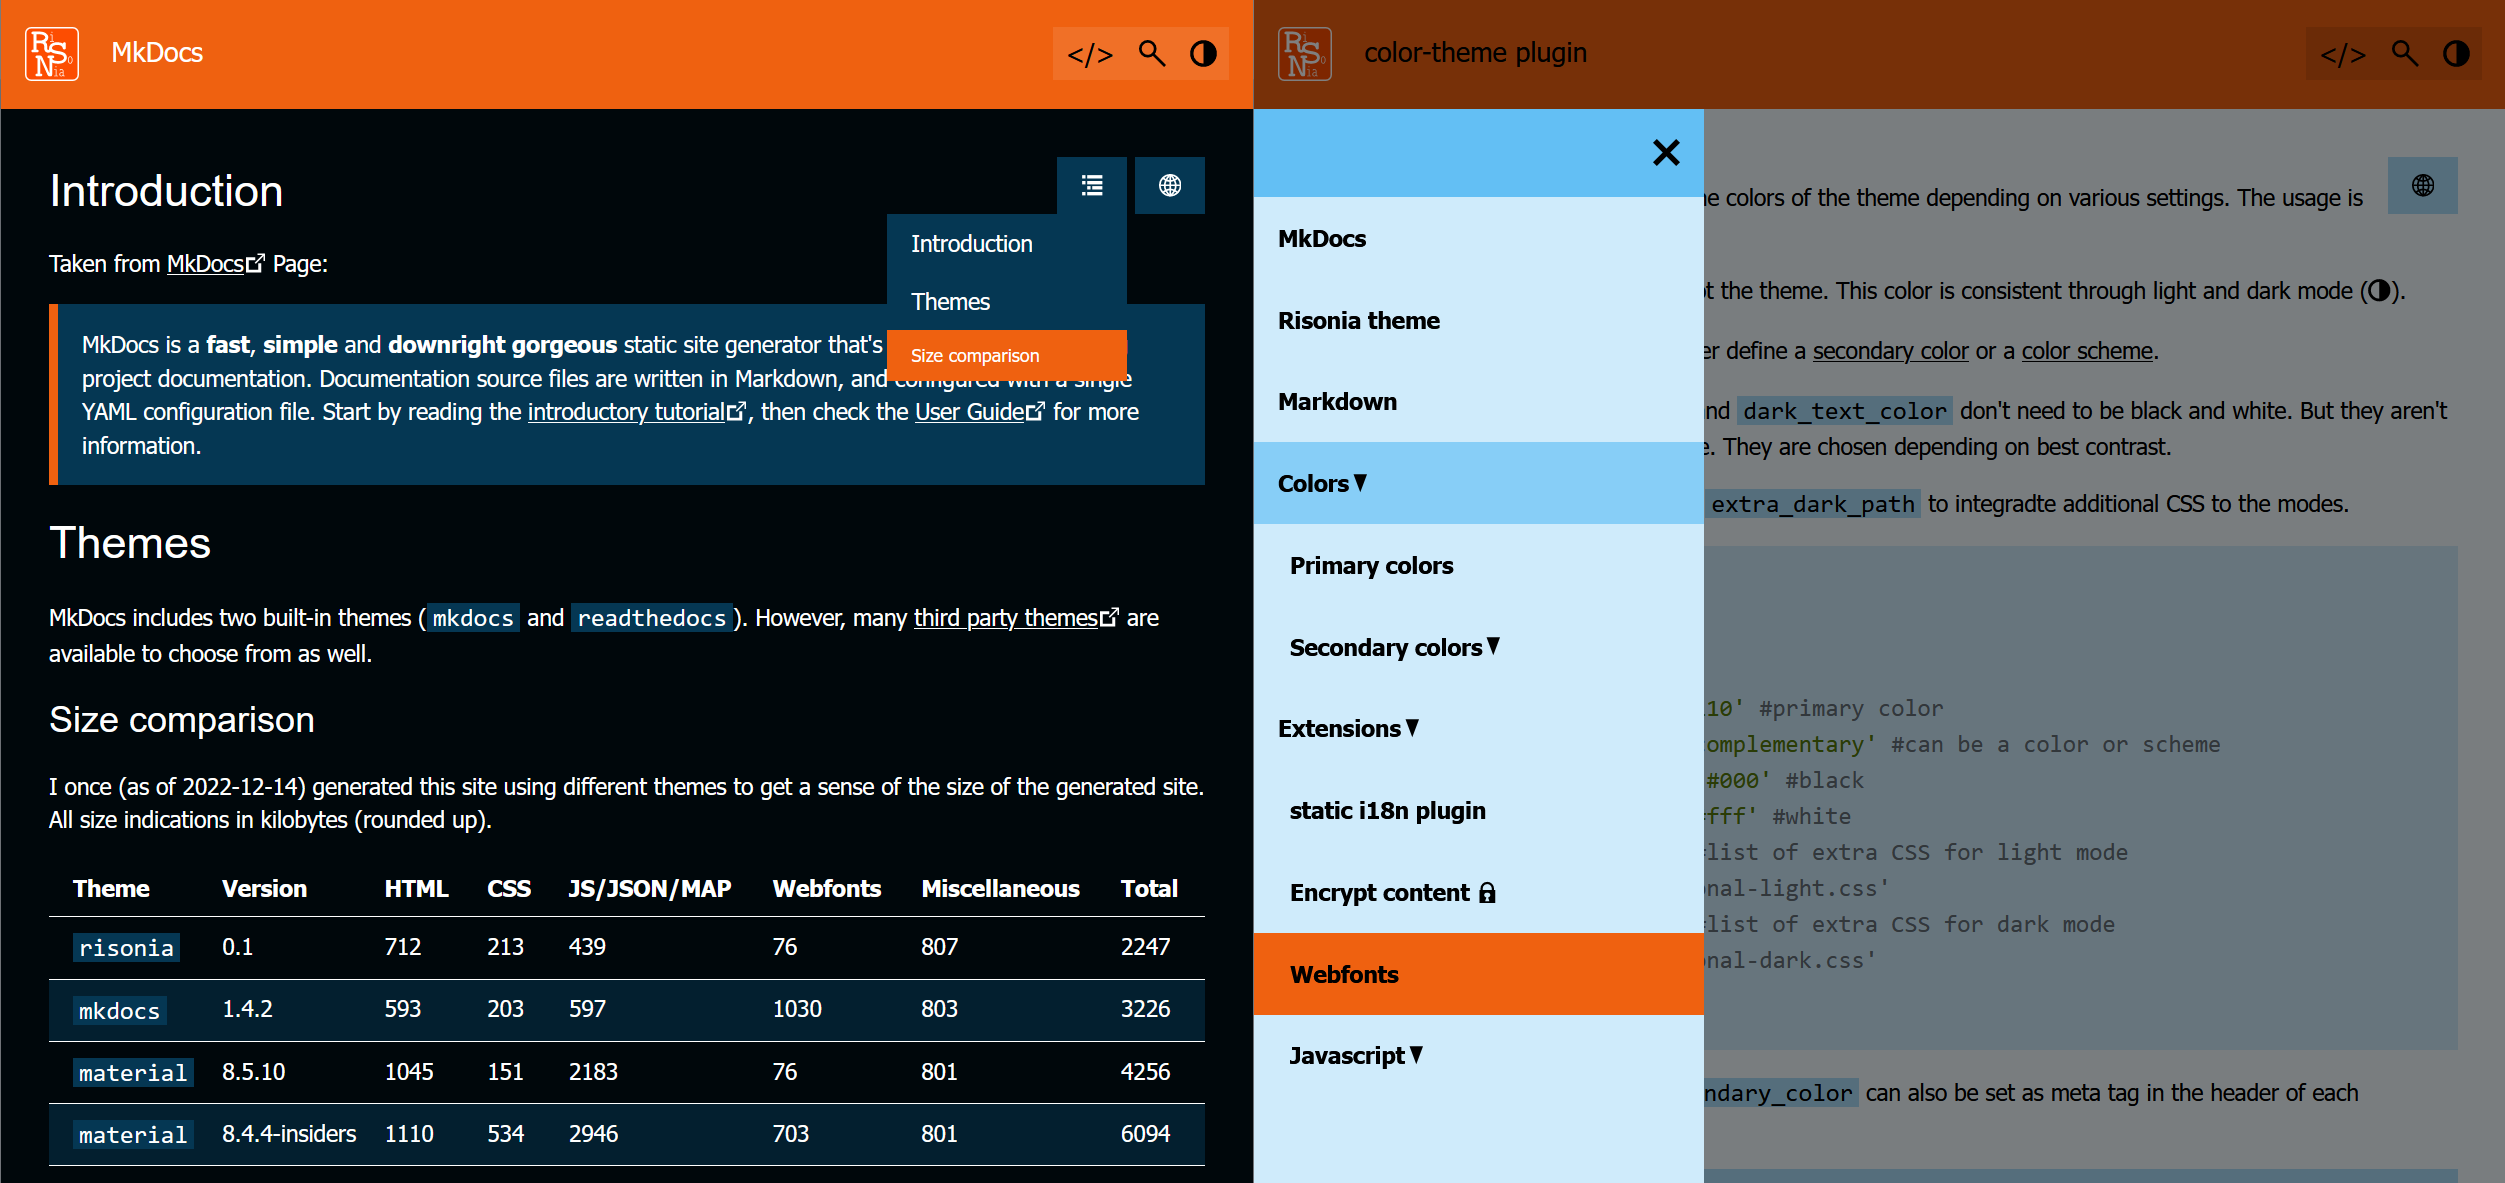Select Size comparison in the contents menu
This screenshot has width=2505, height=1183.
click(x=974, y=355)
